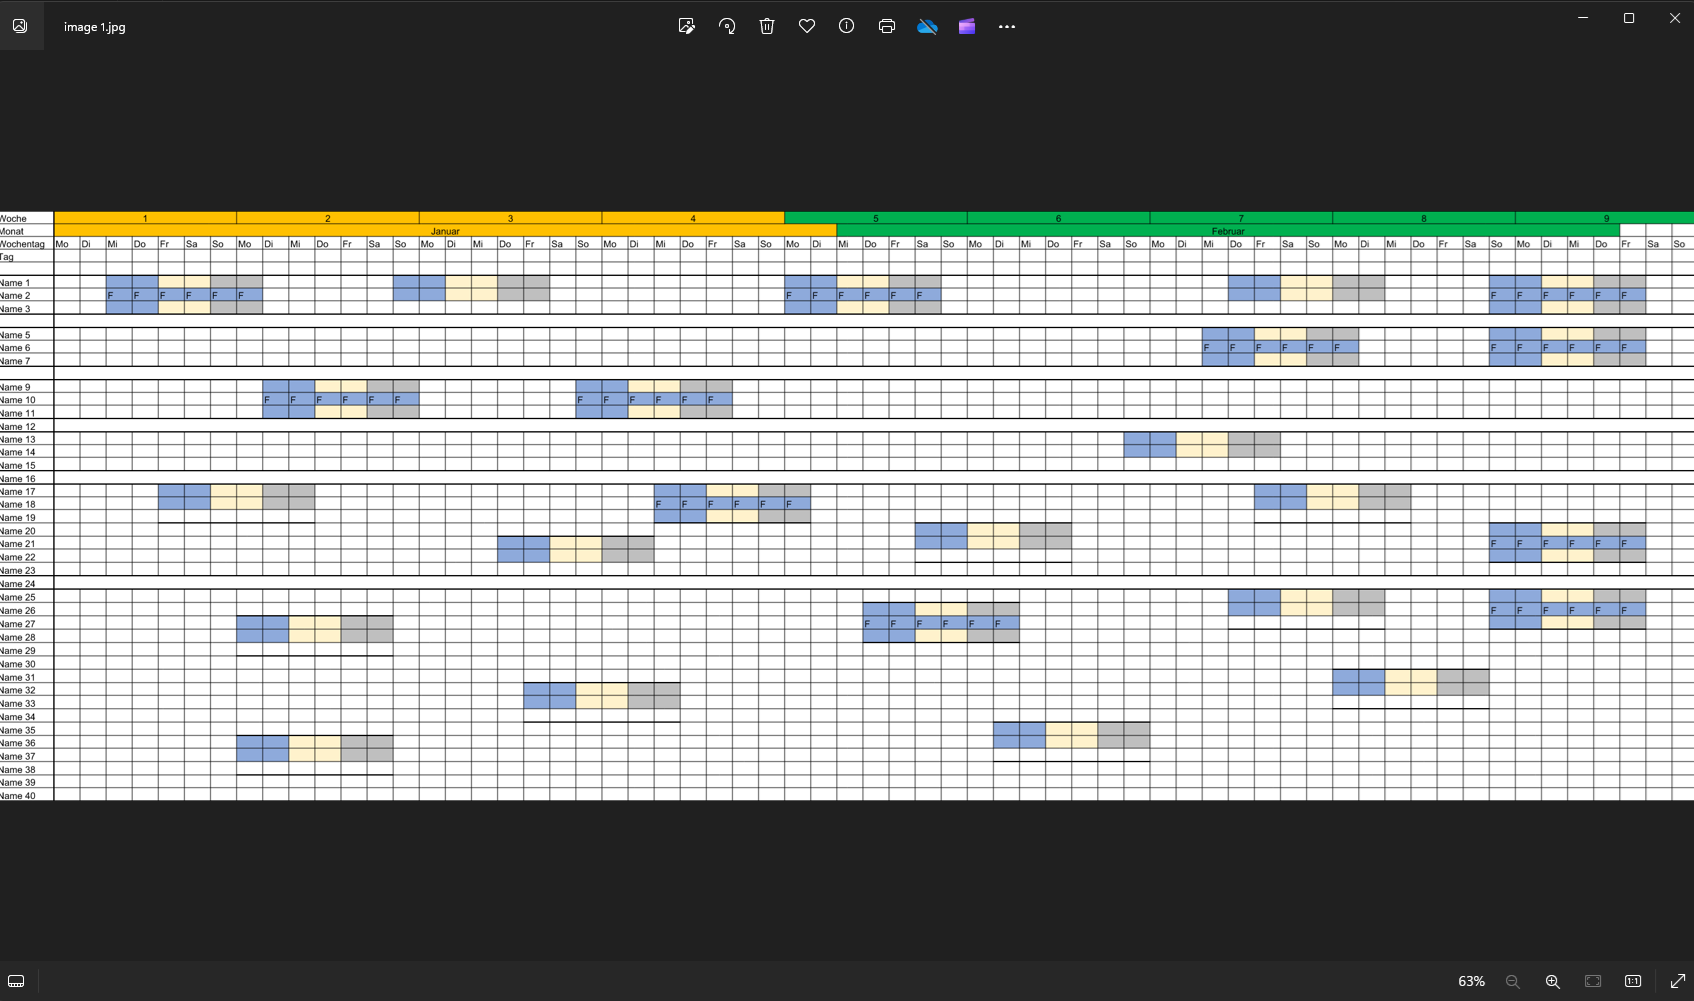This screenshot has height=1001, width=1694.
Task: Mark image as favorite with heart icon
Action: (807, 26)
